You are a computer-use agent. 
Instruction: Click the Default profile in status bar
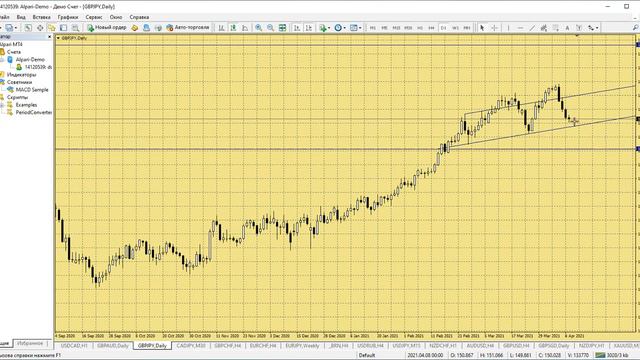[367, 356]
